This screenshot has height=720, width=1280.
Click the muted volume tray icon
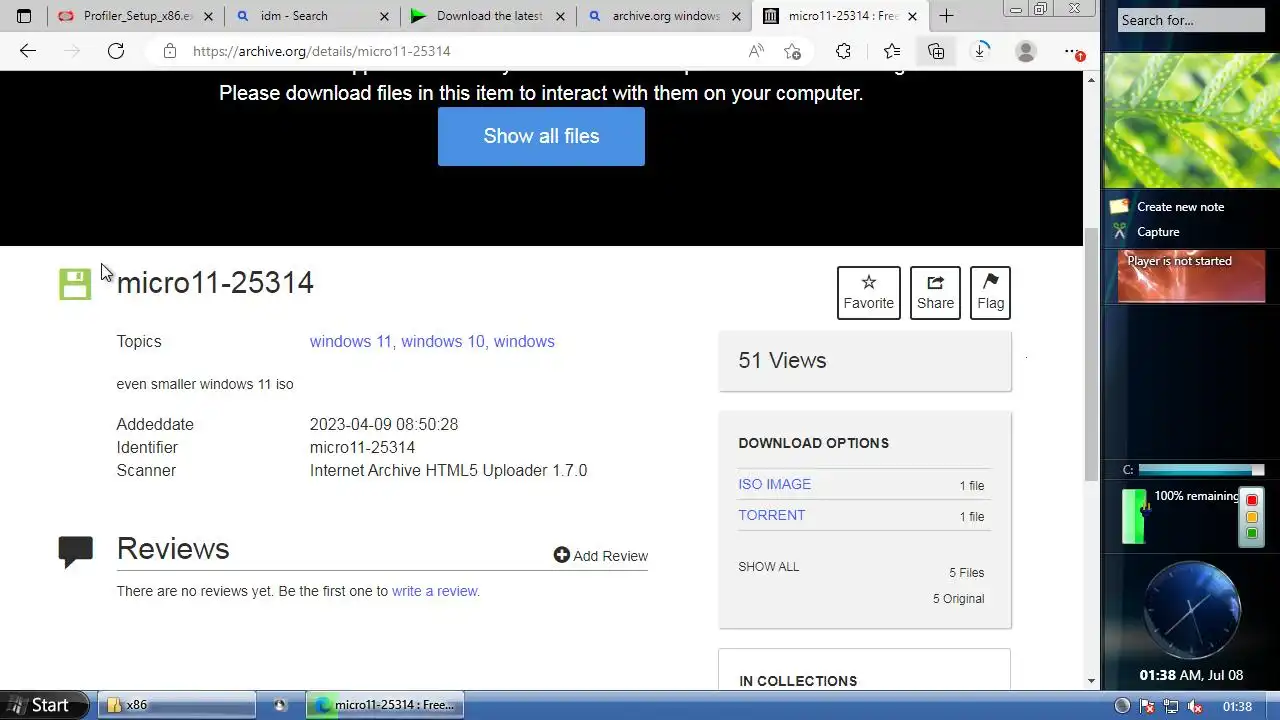click(1194, 706)
